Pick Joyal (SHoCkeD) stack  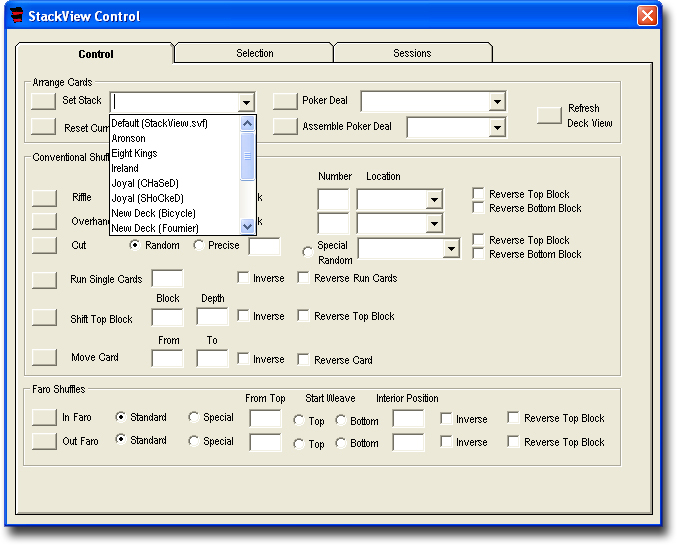click(175, 198)
